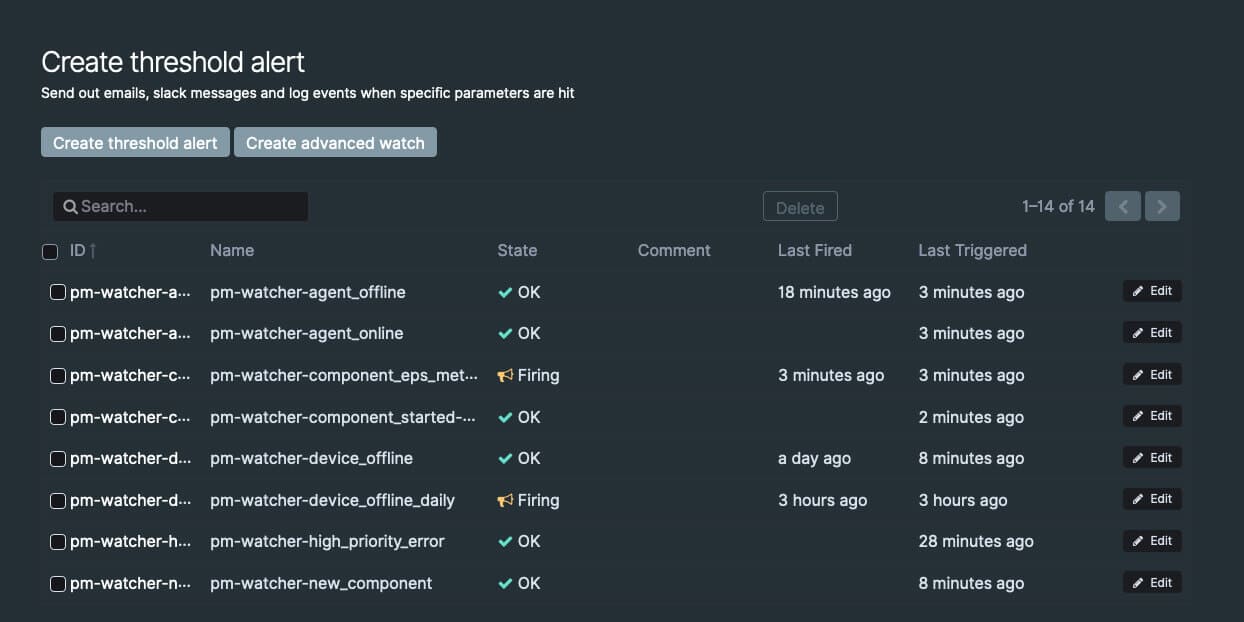Tick the pm-watcher-new_component row checkbox

coord(58,584)
